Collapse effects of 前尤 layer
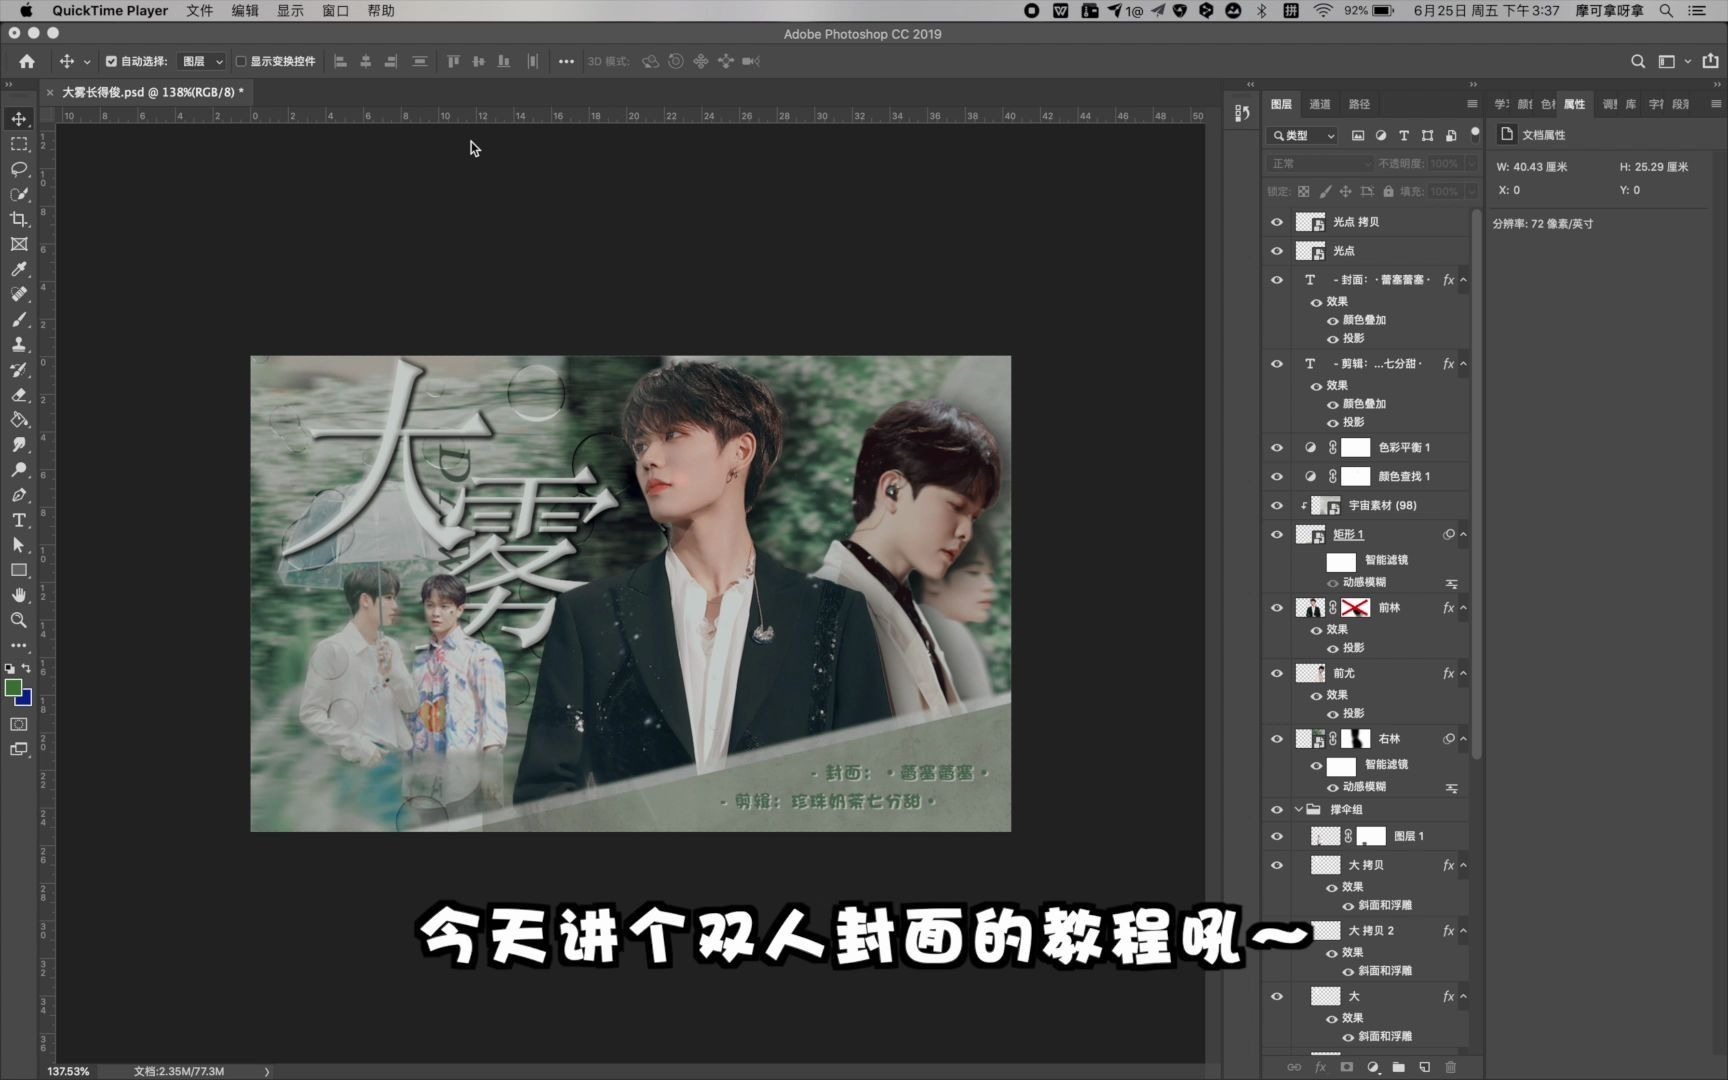This screenshot has width=1728, height=1080. 1464,674
